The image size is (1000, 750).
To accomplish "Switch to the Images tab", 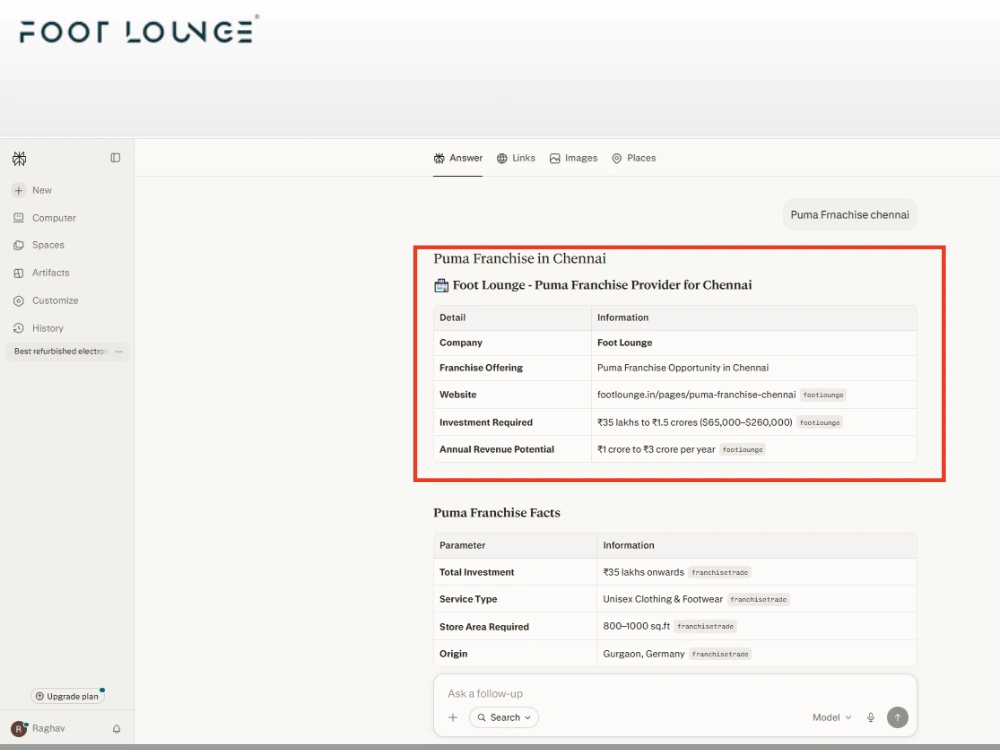I will pos(573,158).
